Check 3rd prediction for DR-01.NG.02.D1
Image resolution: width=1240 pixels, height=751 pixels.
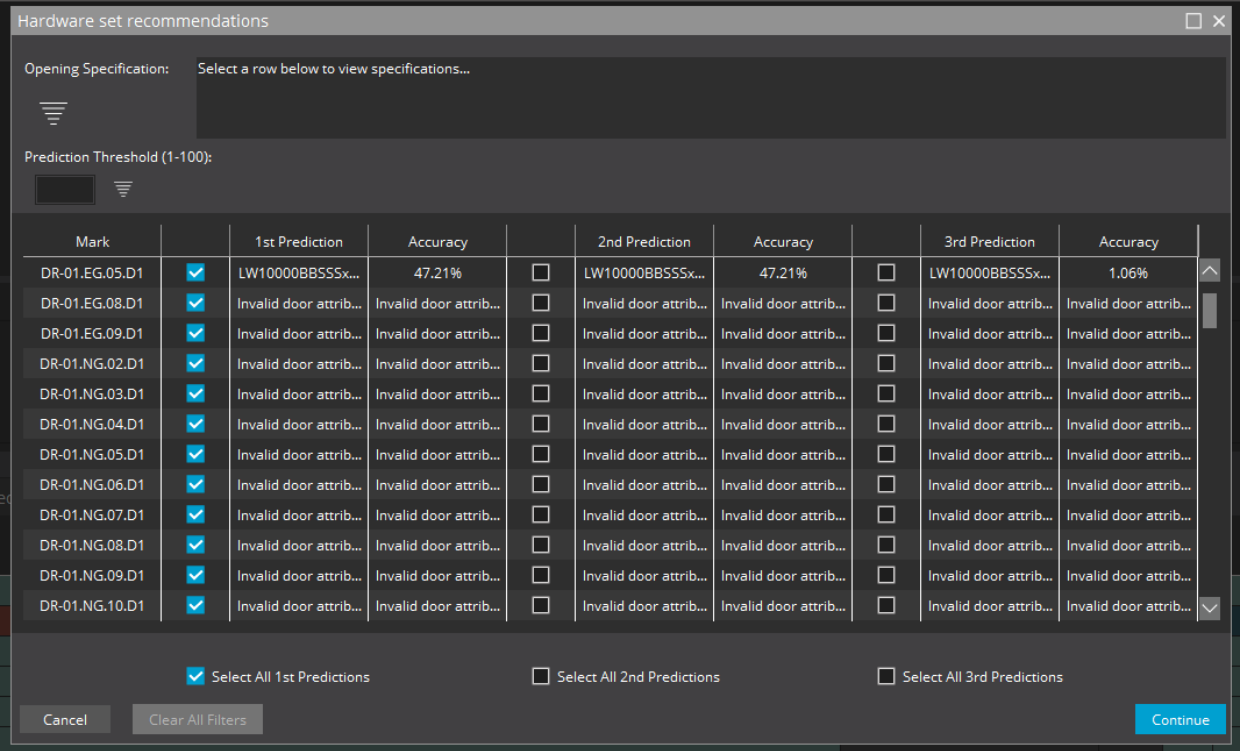[886, 363]
